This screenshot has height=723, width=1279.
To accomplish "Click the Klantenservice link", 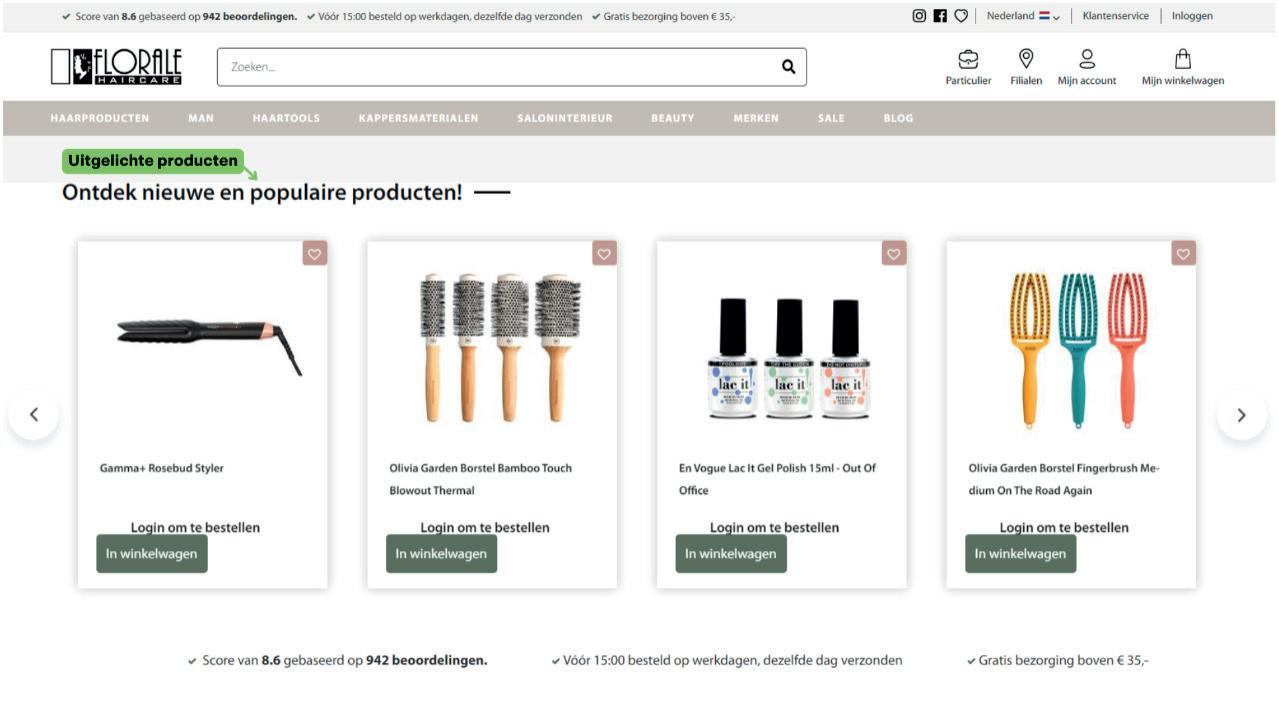I will (x=1116, y=16).
